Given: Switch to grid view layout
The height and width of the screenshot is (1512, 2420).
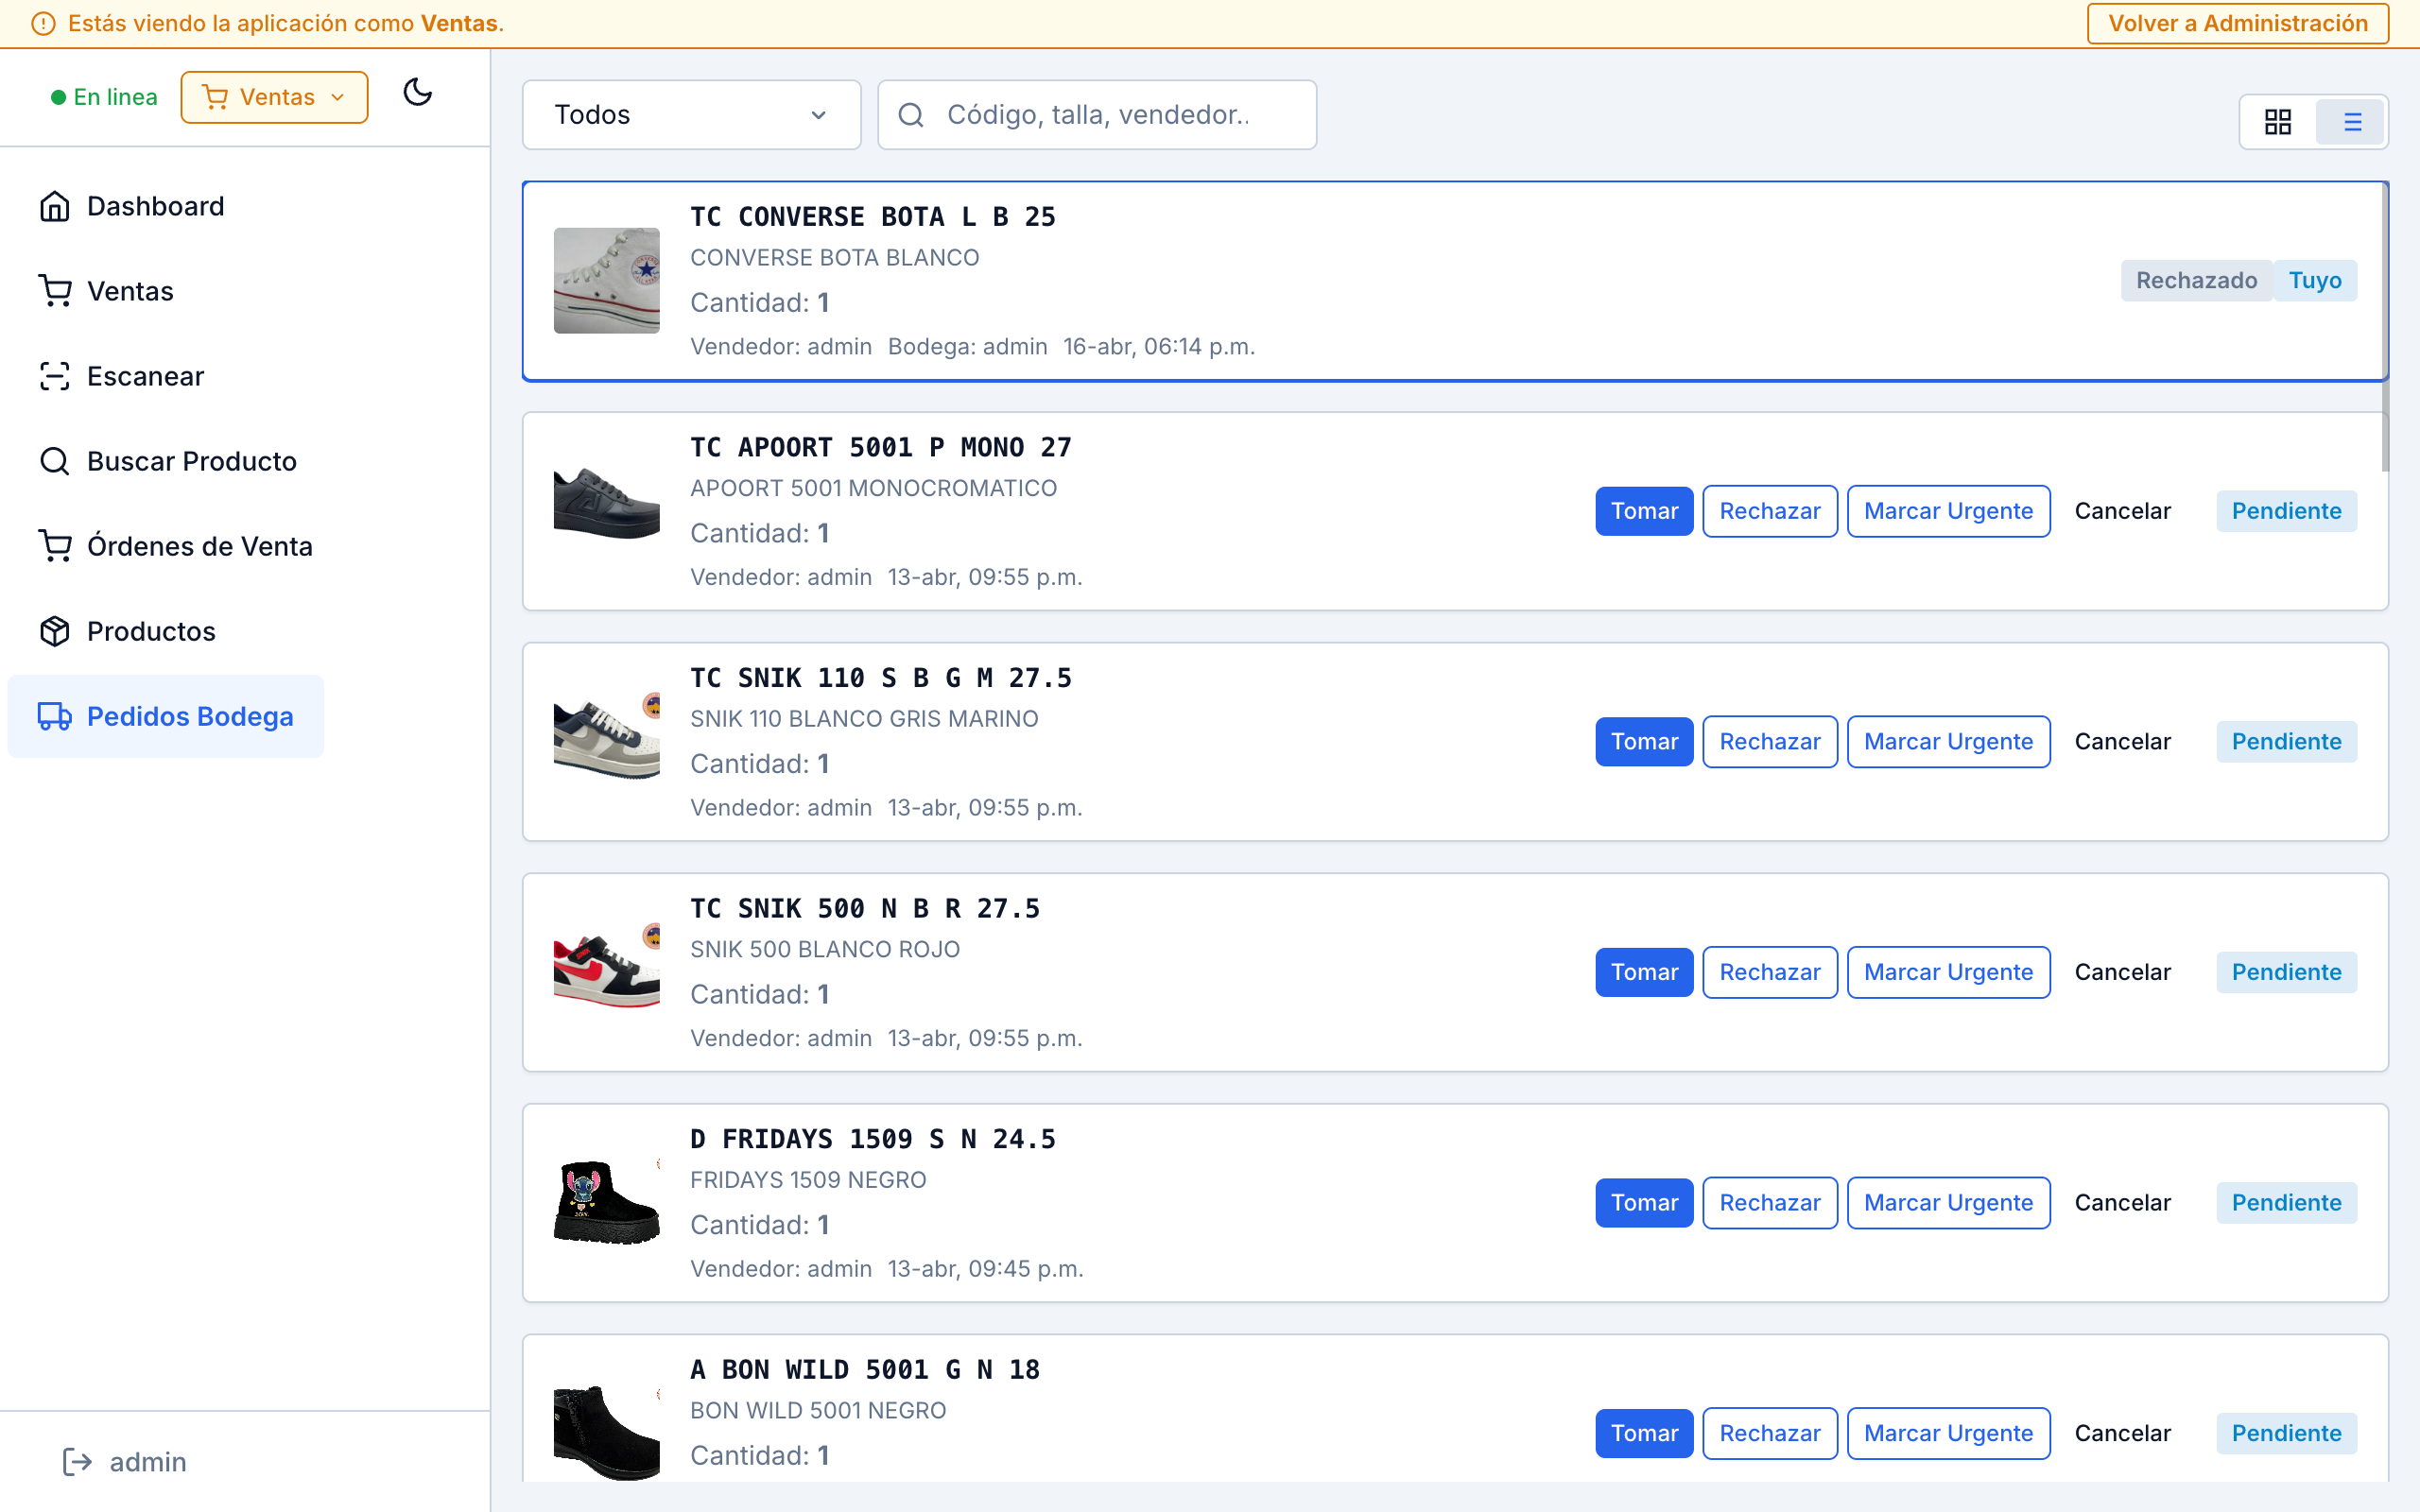Looking at the screenshot, I should [2279, 121].
